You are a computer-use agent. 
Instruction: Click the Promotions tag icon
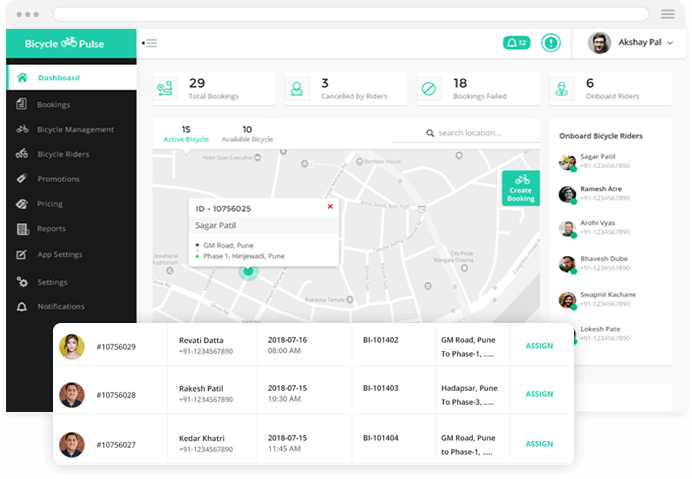22,178
